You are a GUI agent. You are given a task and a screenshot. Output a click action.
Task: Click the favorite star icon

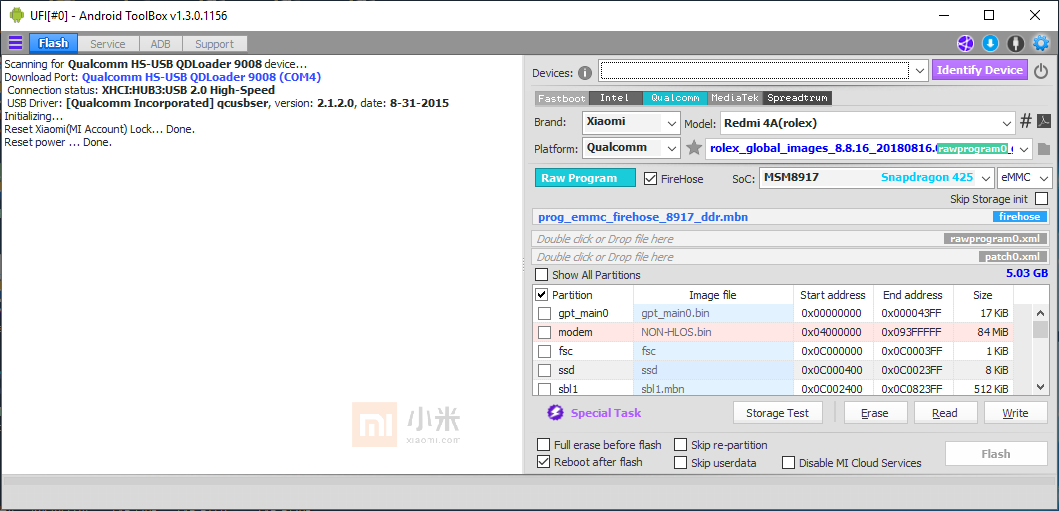(x=694, y=147)
